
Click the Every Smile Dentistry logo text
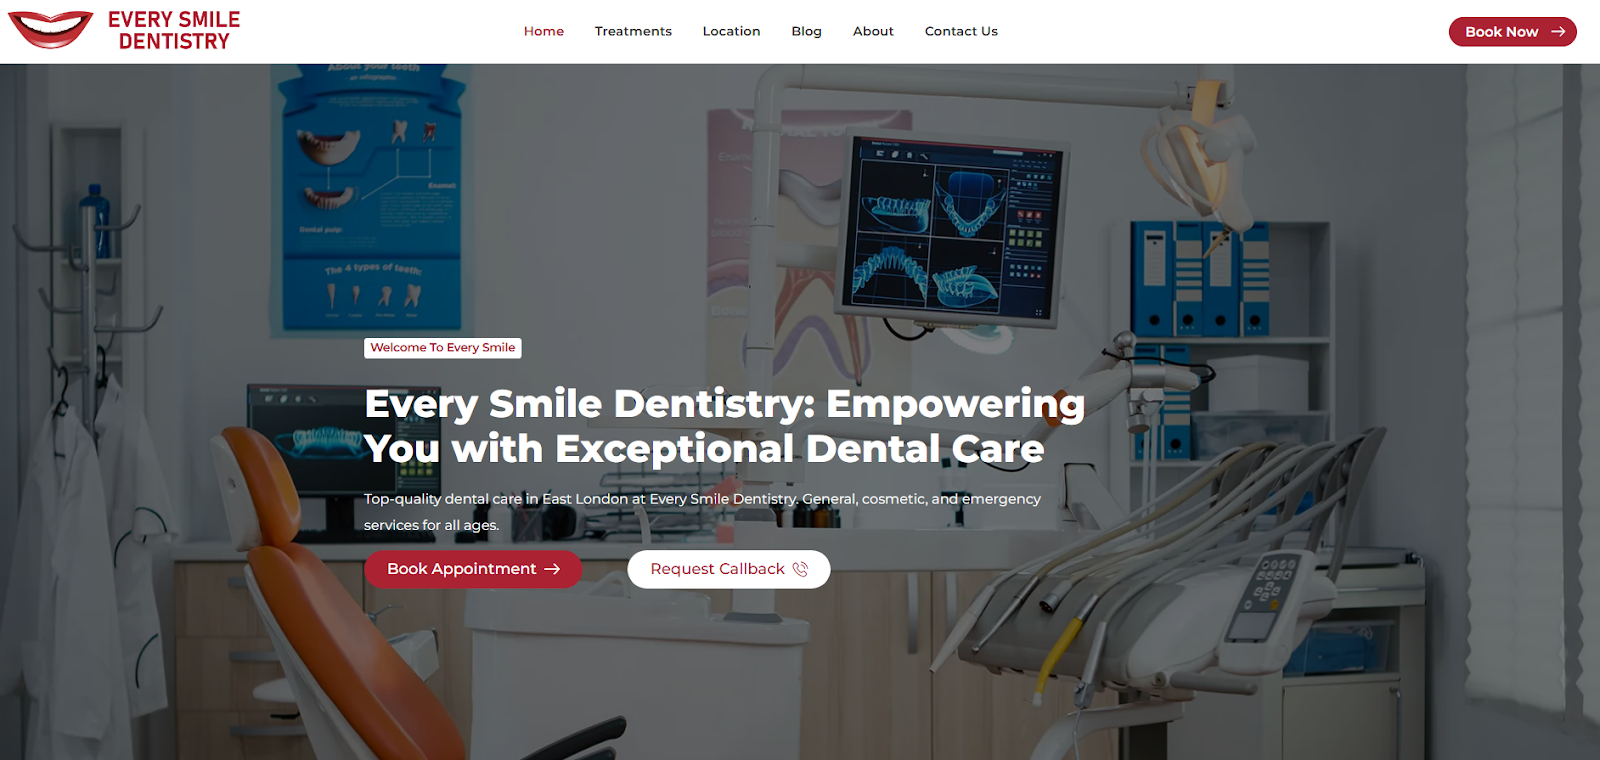(x=174, y=30)
